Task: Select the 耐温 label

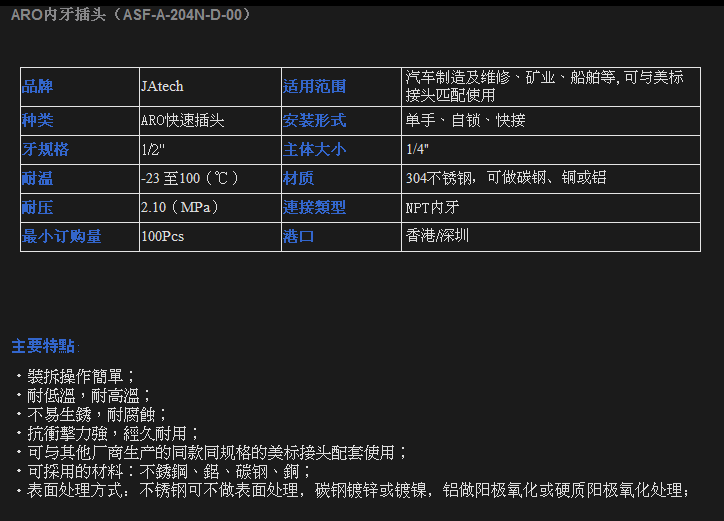Action: click(x=37, y=178)
